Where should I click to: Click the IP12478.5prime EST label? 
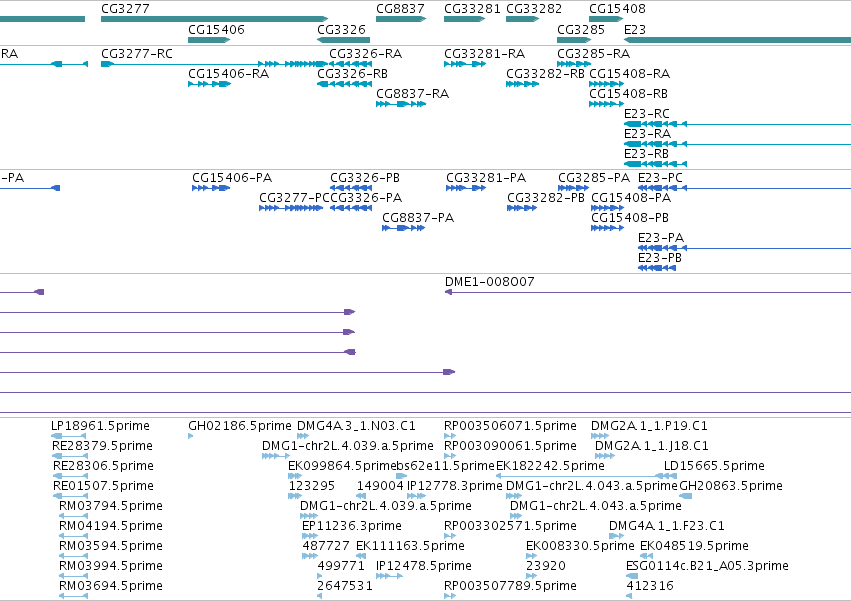(423, 566)
